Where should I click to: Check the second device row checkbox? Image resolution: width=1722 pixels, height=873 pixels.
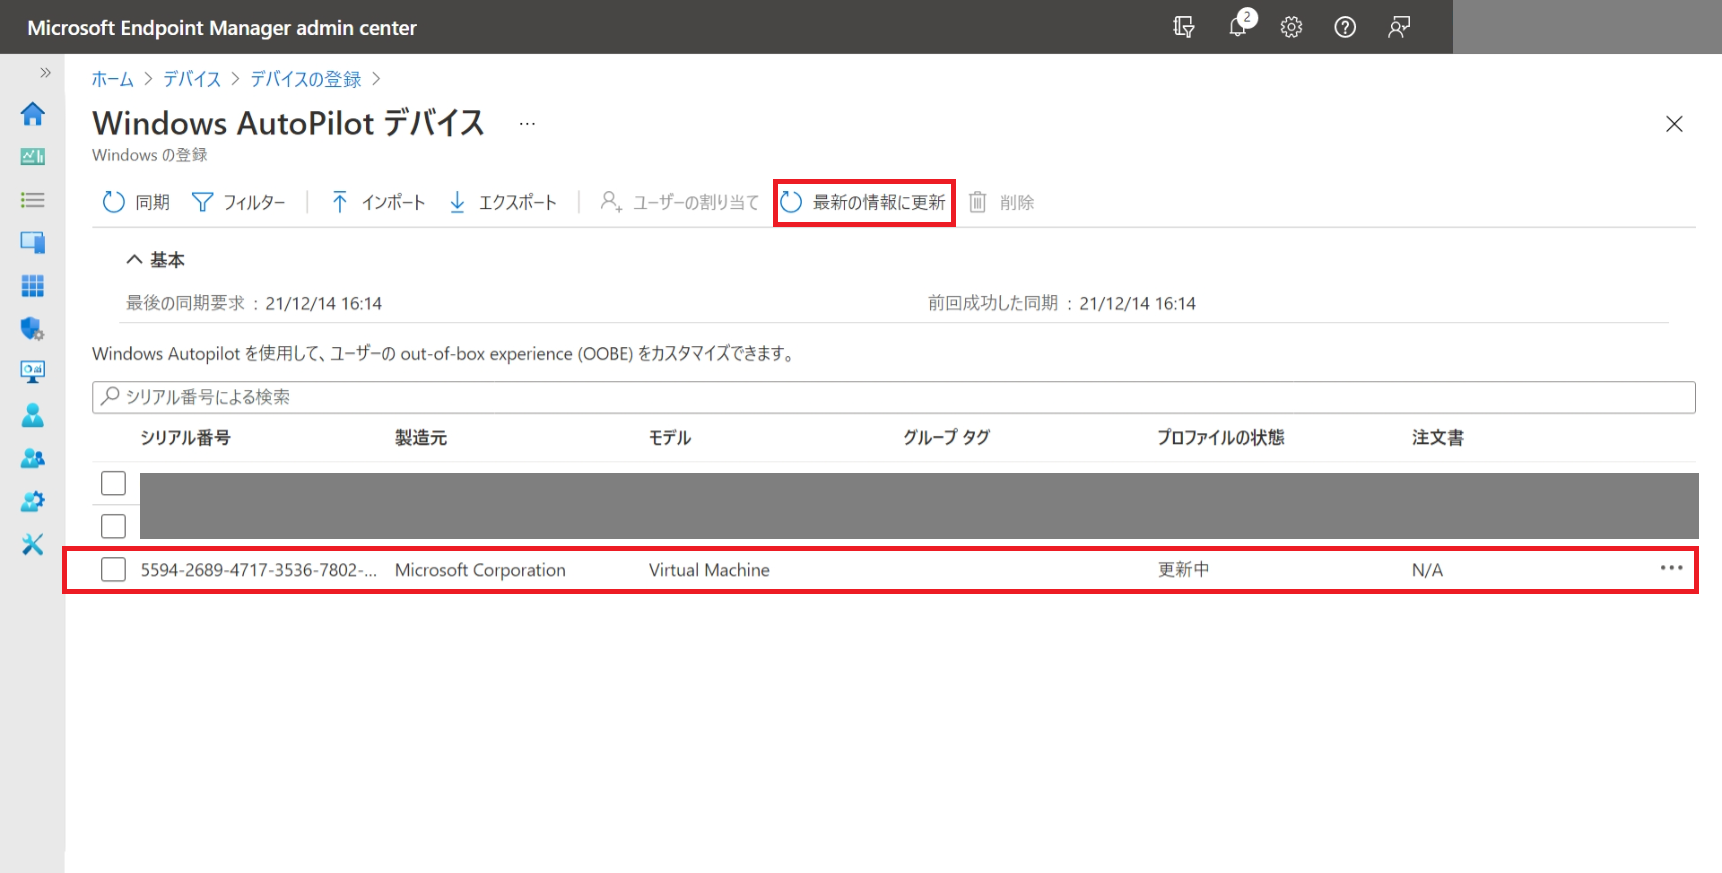(113, 526)
